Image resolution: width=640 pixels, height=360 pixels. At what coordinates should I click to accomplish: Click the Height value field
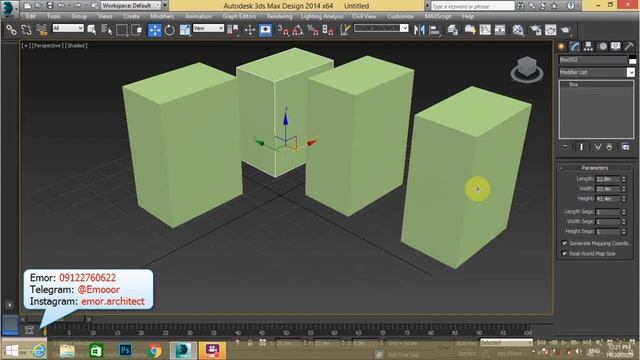pyautogui.click(x=607, y=199)
